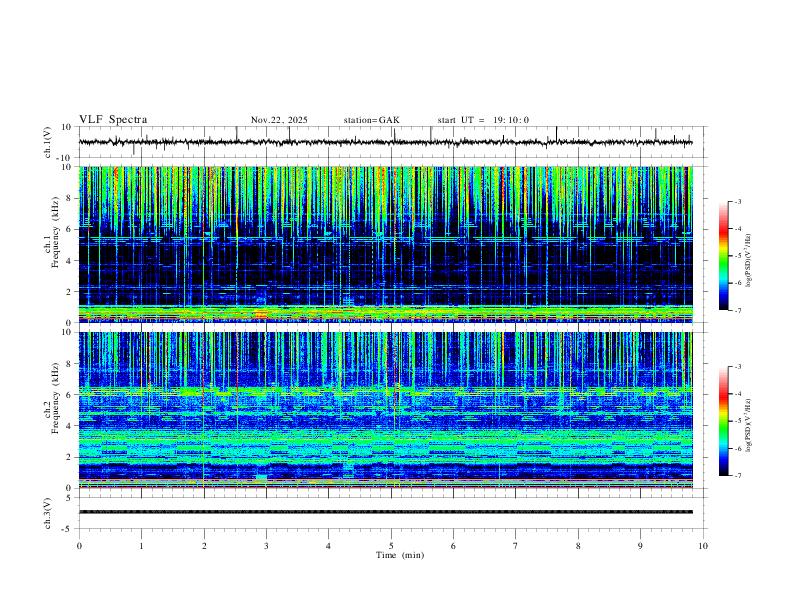Click the date text "Nov.22, 2025"
Viewport: 792px width, 612px height.
point(279,120)
